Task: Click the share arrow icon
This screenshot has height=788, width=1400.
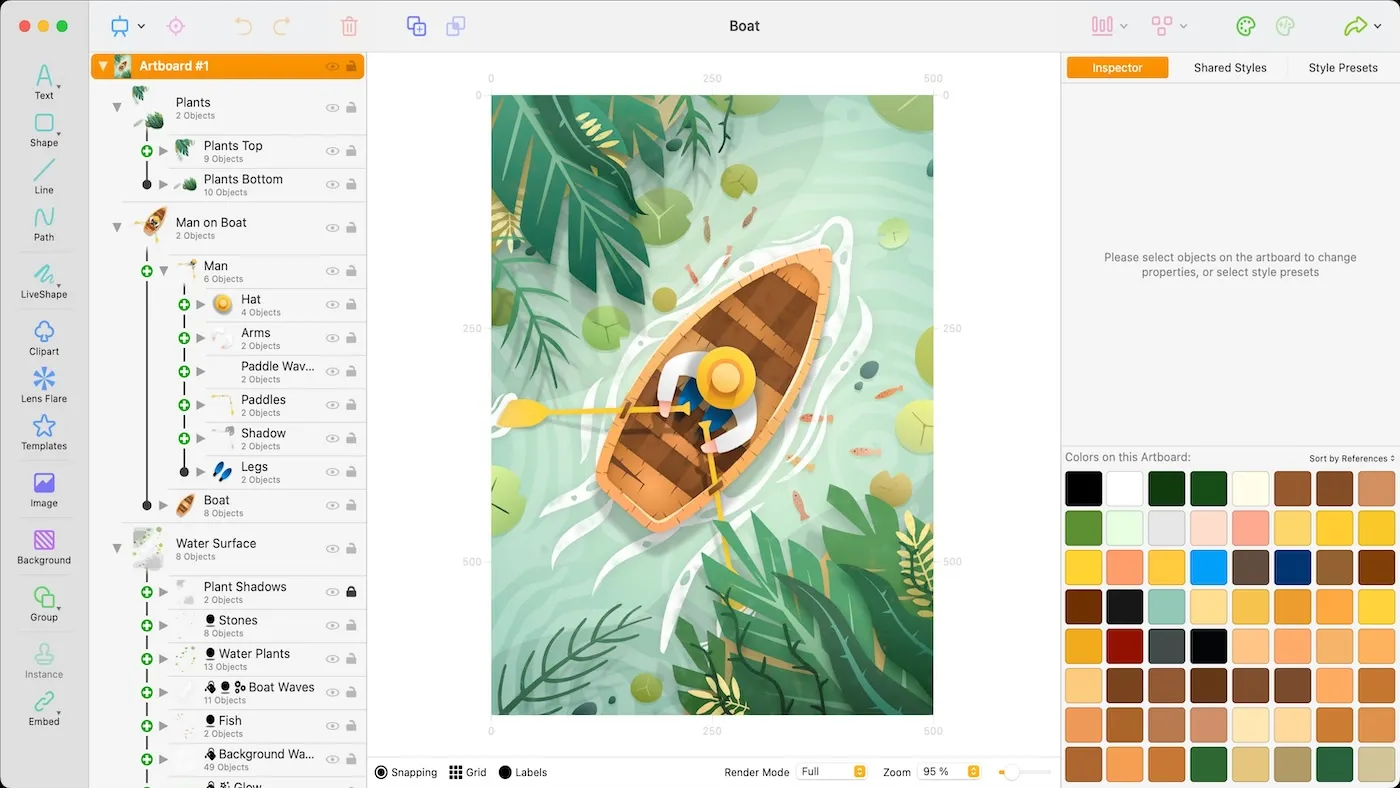Action: [1355, 27]
